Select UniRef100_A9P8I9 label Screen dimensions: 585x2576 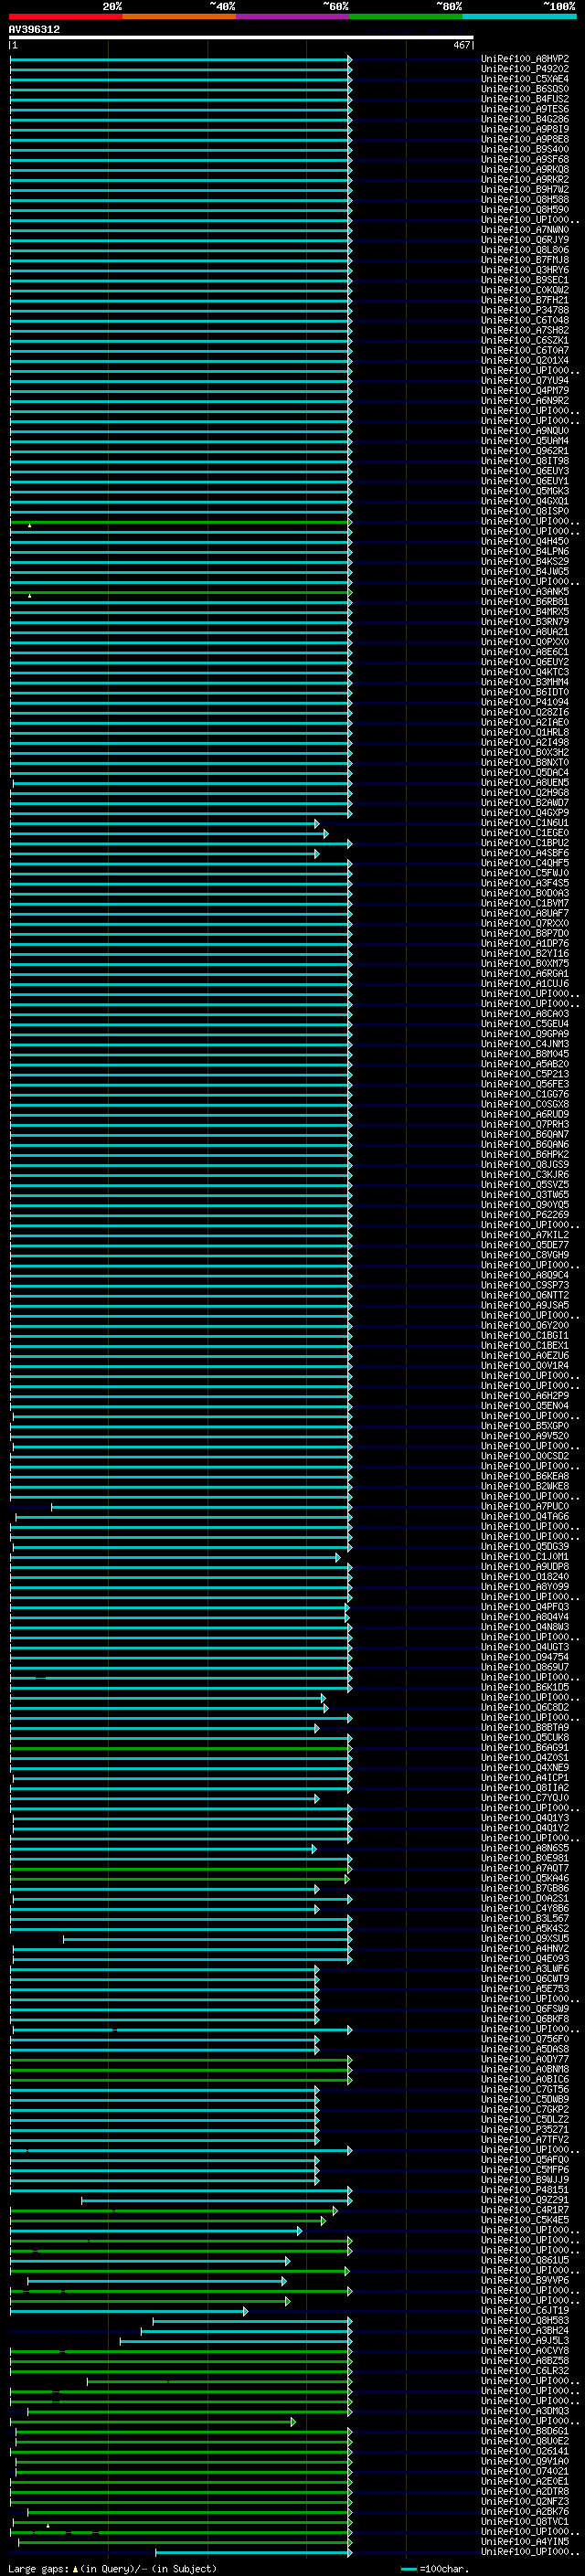pos(525,129)
